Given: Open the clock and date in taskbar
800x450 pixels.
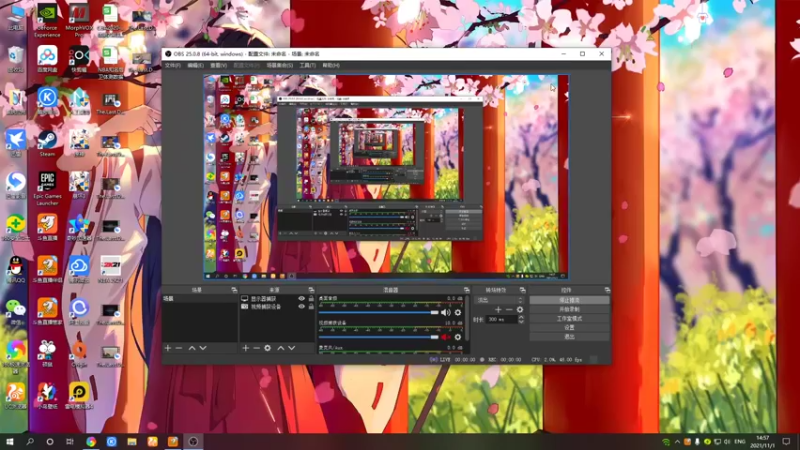Looking at the screenshot, I should [762, 442].
